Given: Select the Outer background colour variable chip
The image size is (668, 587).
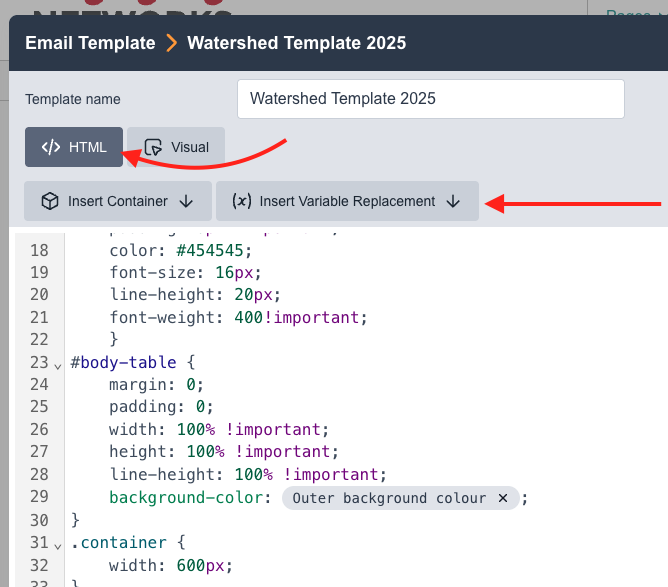Looking at the screenshot, I should pos(388,498).
